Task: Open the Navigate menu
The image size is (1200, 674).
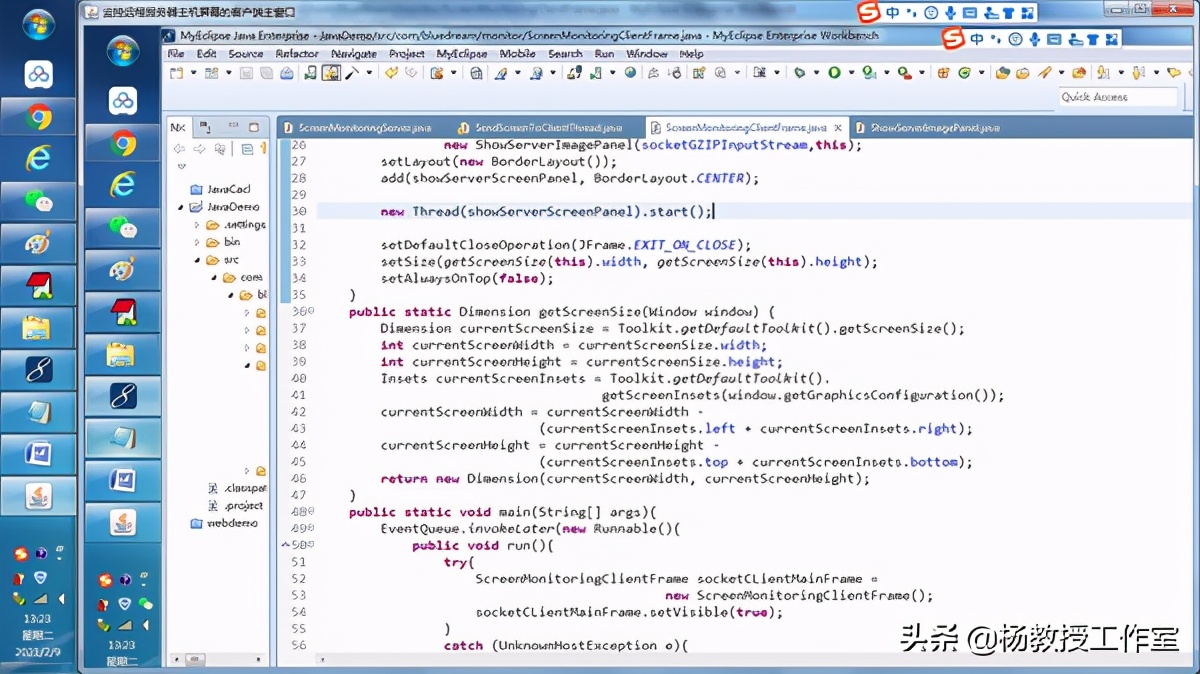Action: point(354,54)
